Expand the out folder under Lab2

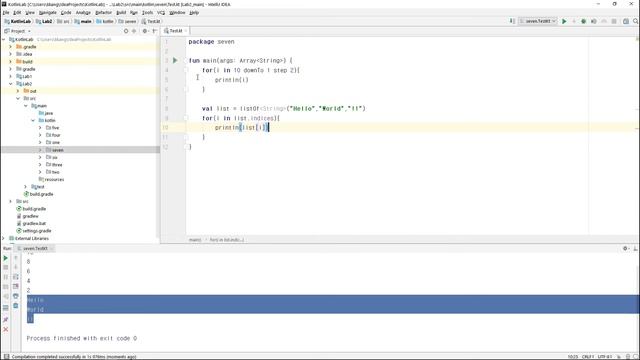tap(18, 91)
